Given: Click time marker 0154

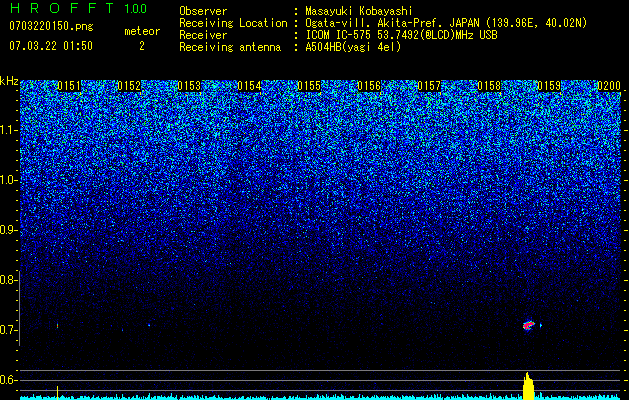Looking at the screenshot, I should [x=249, y=86].
